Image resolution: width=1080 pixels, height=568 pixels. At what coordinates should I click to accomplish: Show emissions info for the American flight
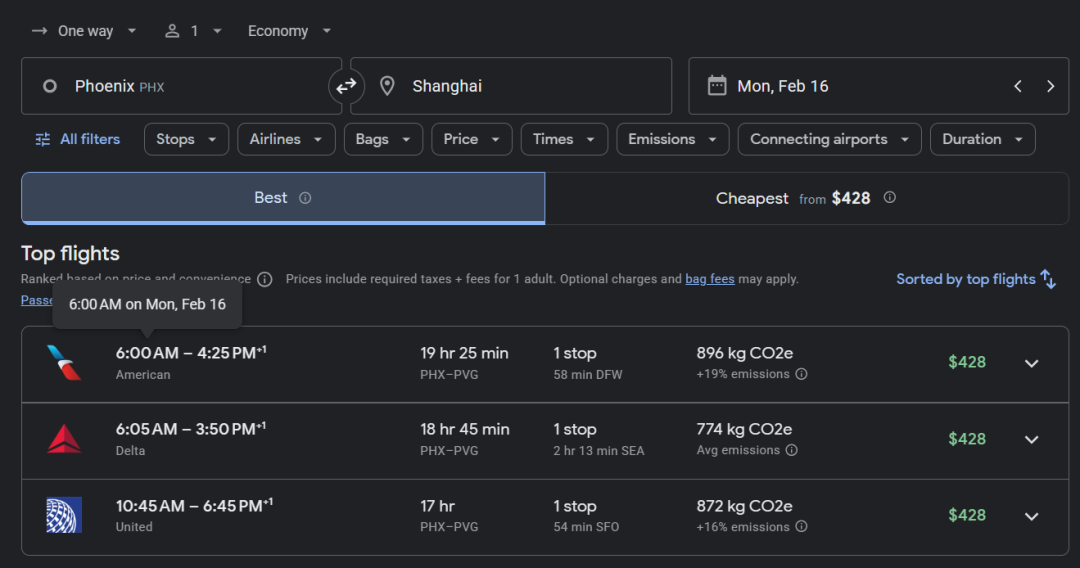click(x=801, y=375)
